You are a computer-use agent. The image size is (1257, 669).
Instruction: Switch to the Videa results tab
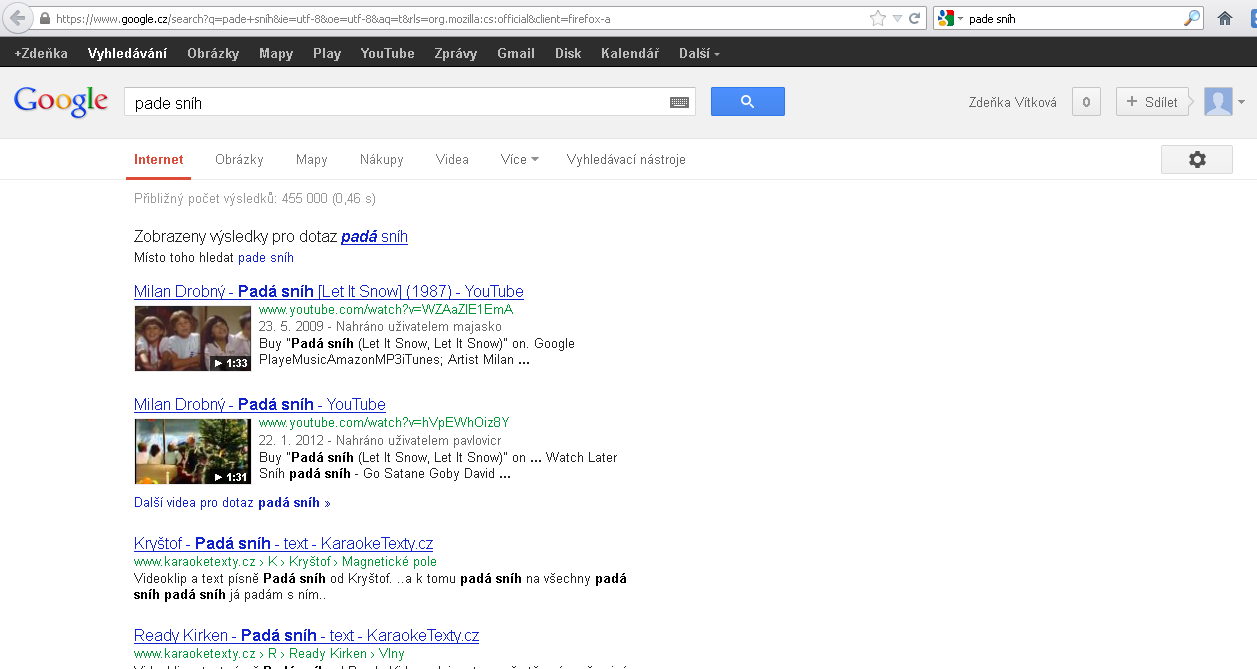452,160
